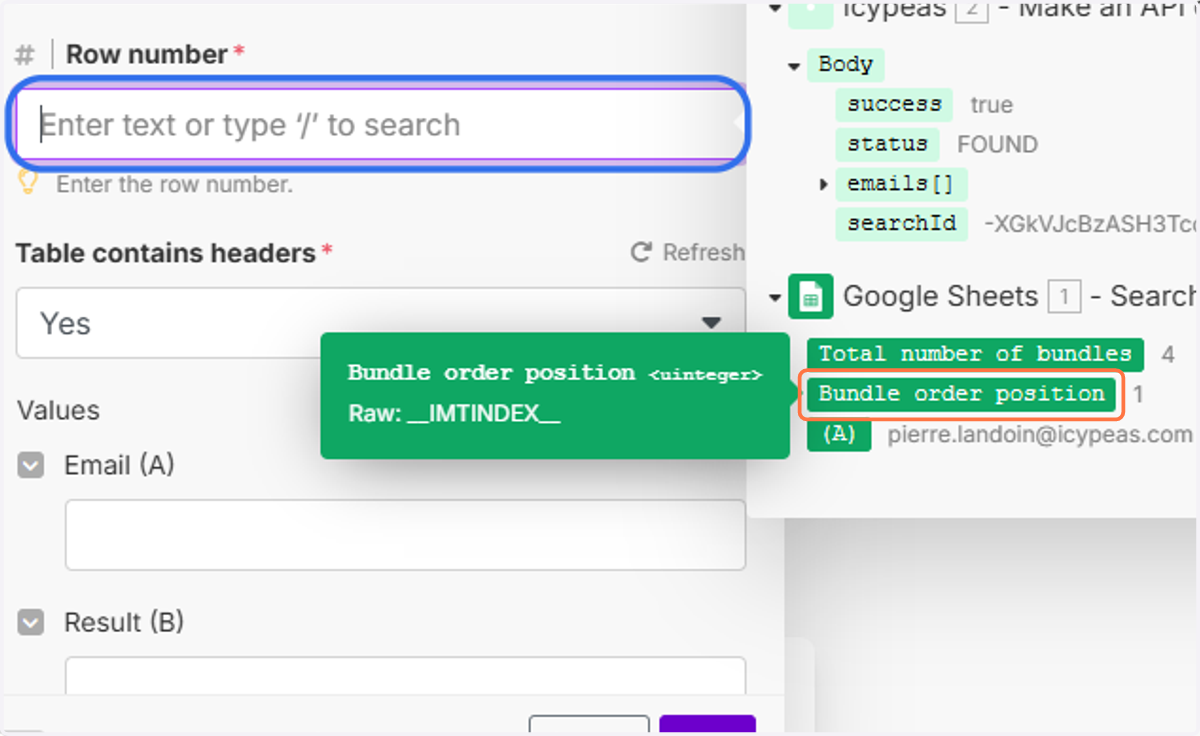Toggle the Email (A) checkbox

[x=31, y=465]
